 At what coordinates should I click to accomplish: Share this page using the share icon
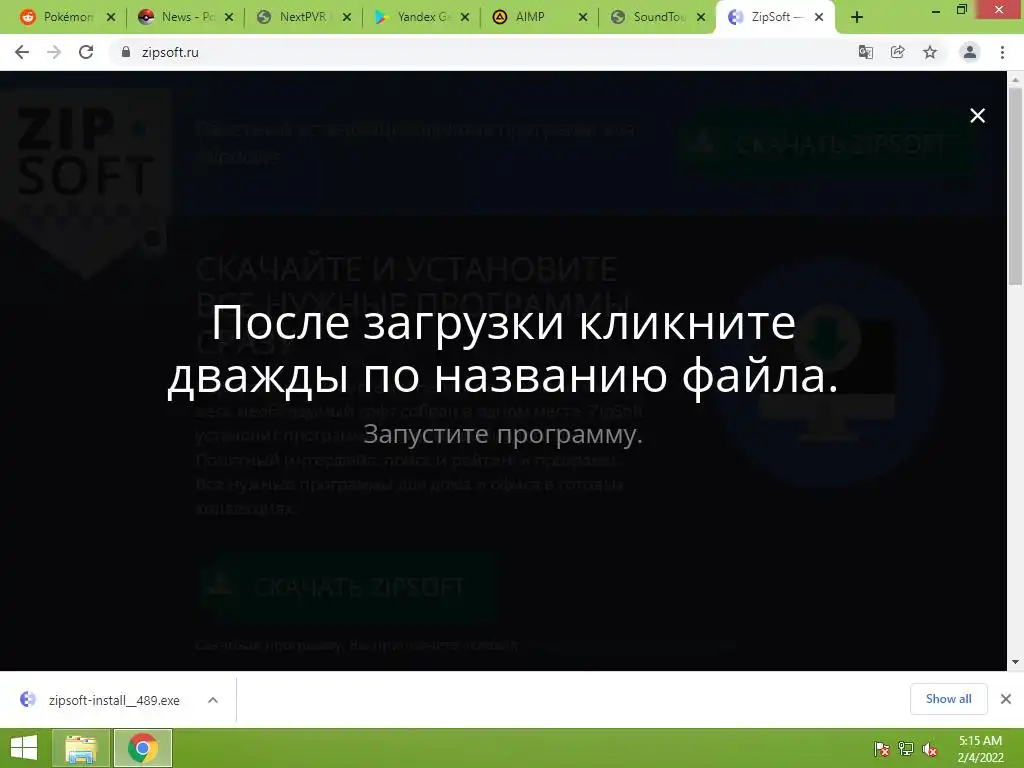click(897, 52)
